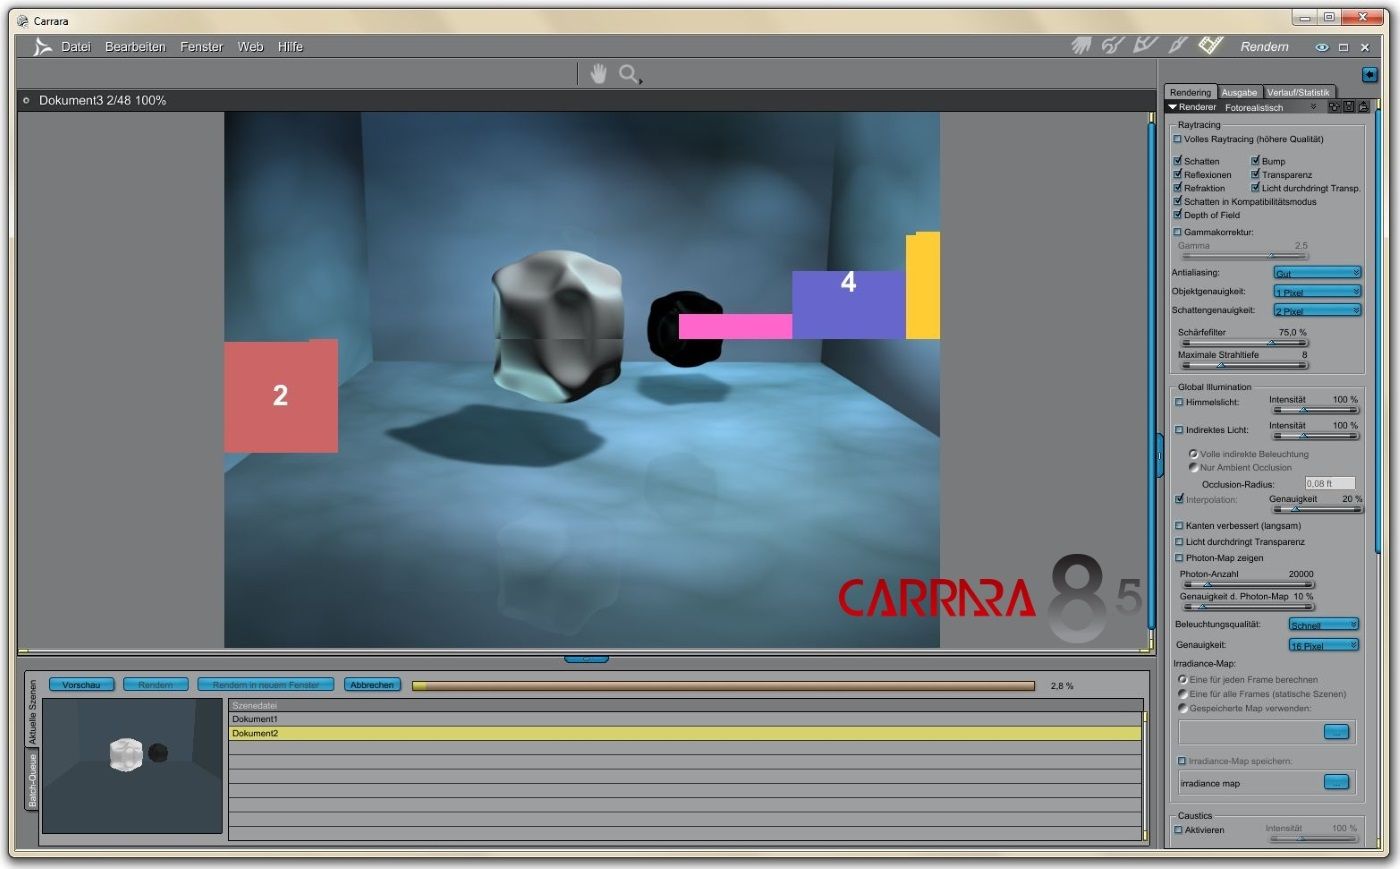Screen dimensions: 1400x869
Task: Open the Model room (wrench icon)
Action: pyautogui.click(x=1112, y=46)
